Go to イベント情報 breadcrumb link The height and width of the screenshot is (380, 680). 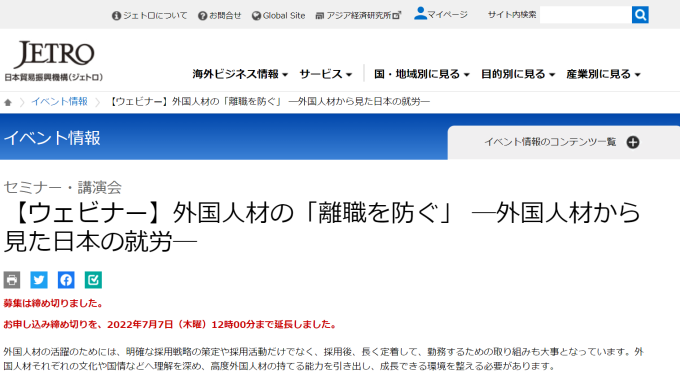pyautogui.click(x=59, y=102)
